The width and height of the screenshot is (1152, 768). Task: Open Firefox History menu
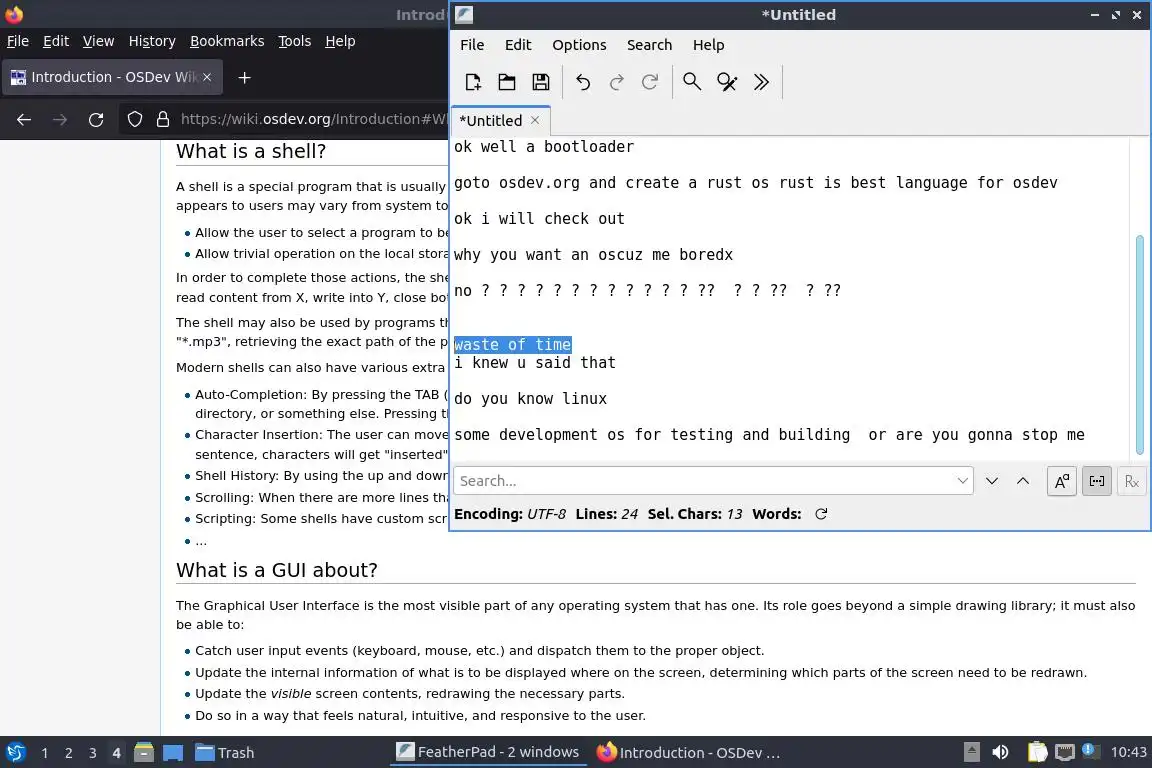152,41
